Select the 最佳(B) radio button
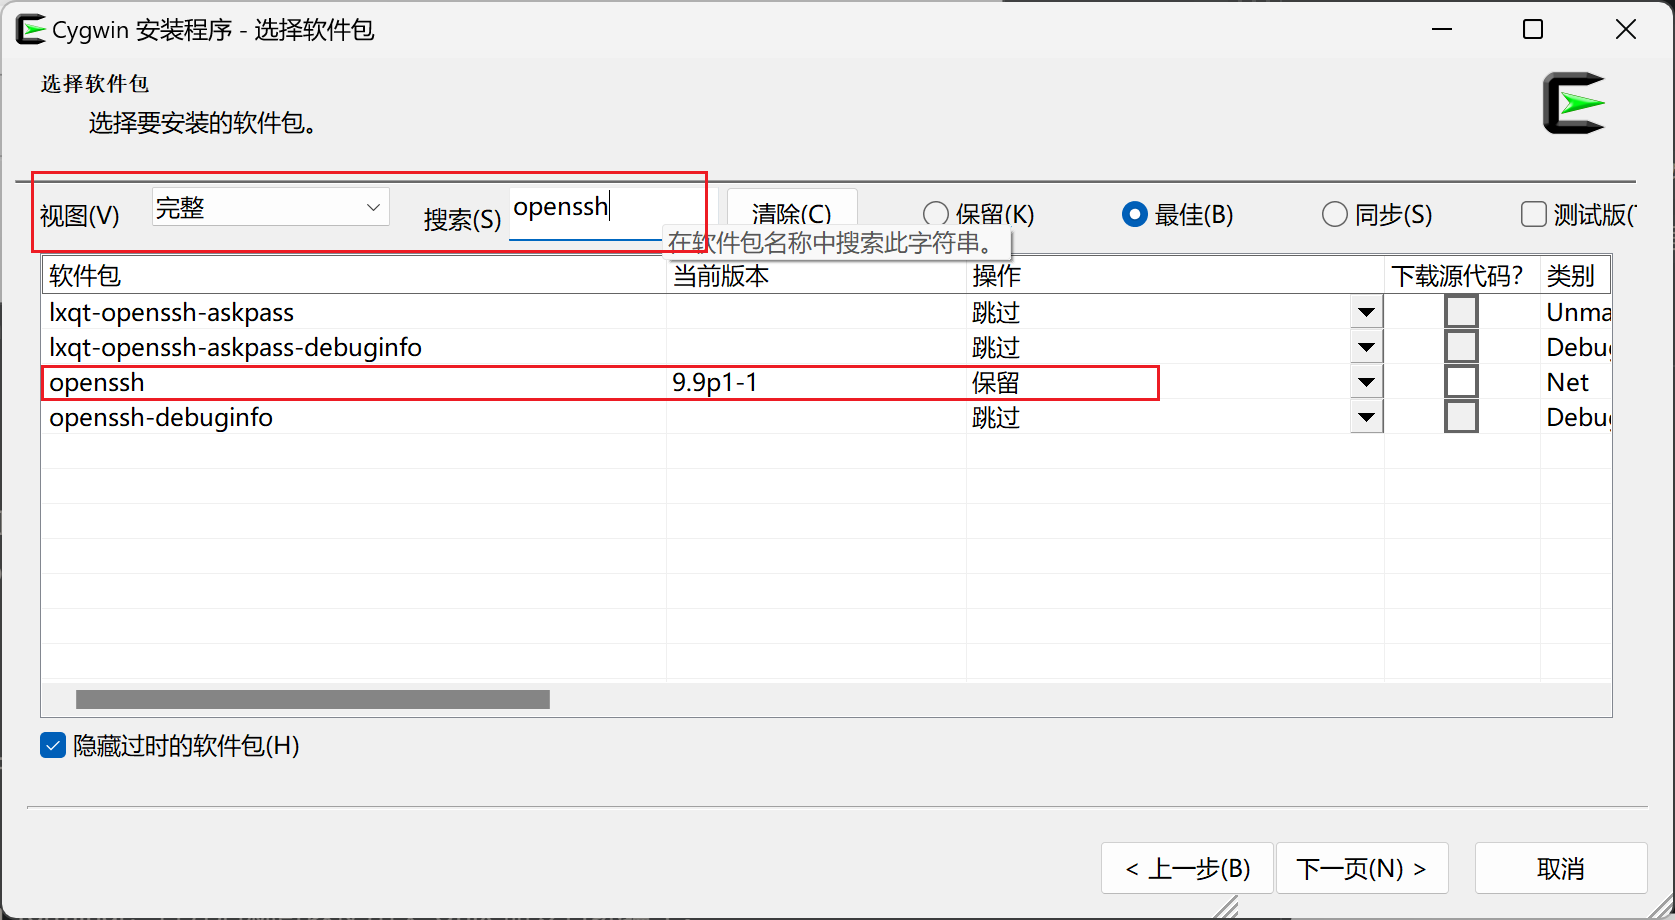The width and height of the screenshot is (1675, 920). click(x=1134, y=214)
